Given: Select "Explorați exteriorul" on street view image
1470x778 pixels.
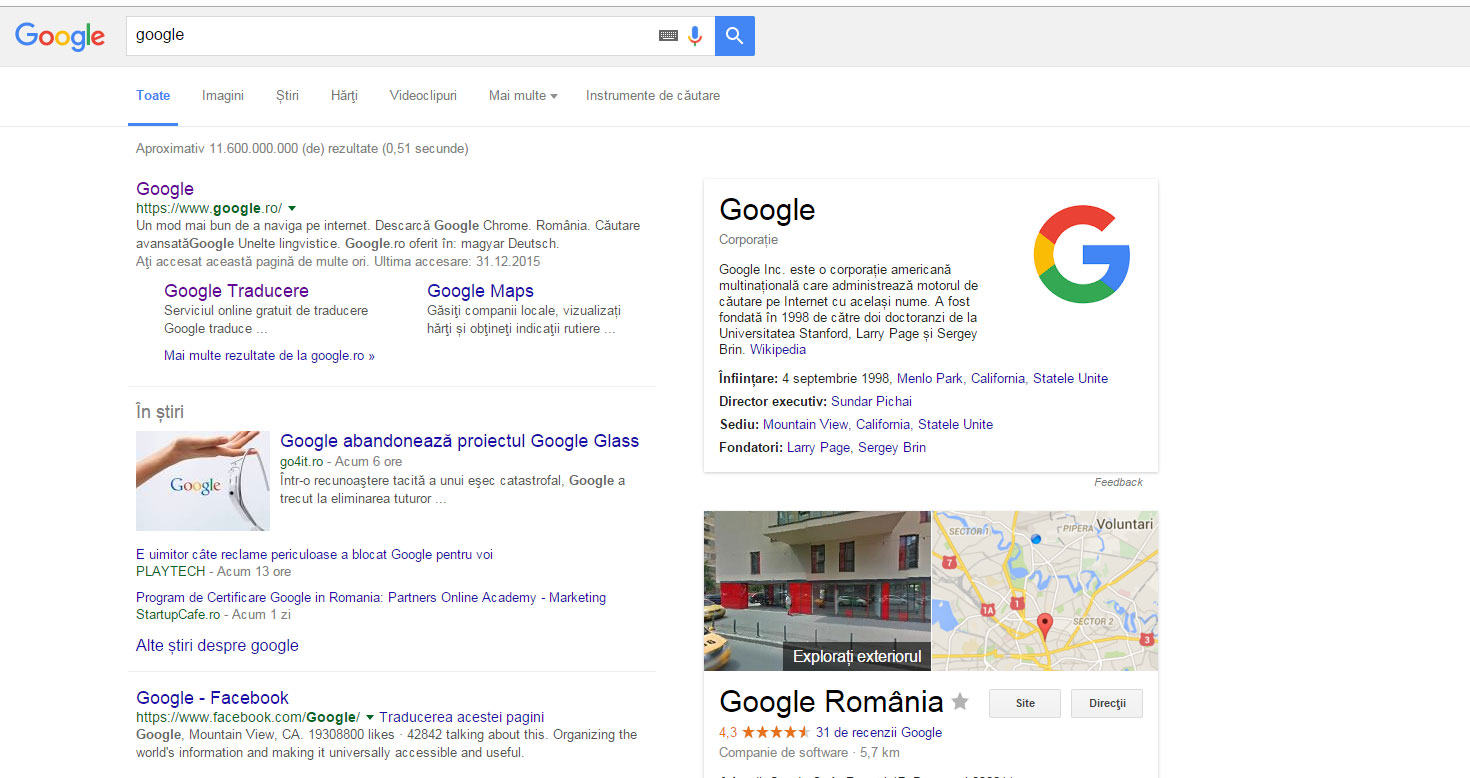Looking at the screenshot, I should point(857,655).
